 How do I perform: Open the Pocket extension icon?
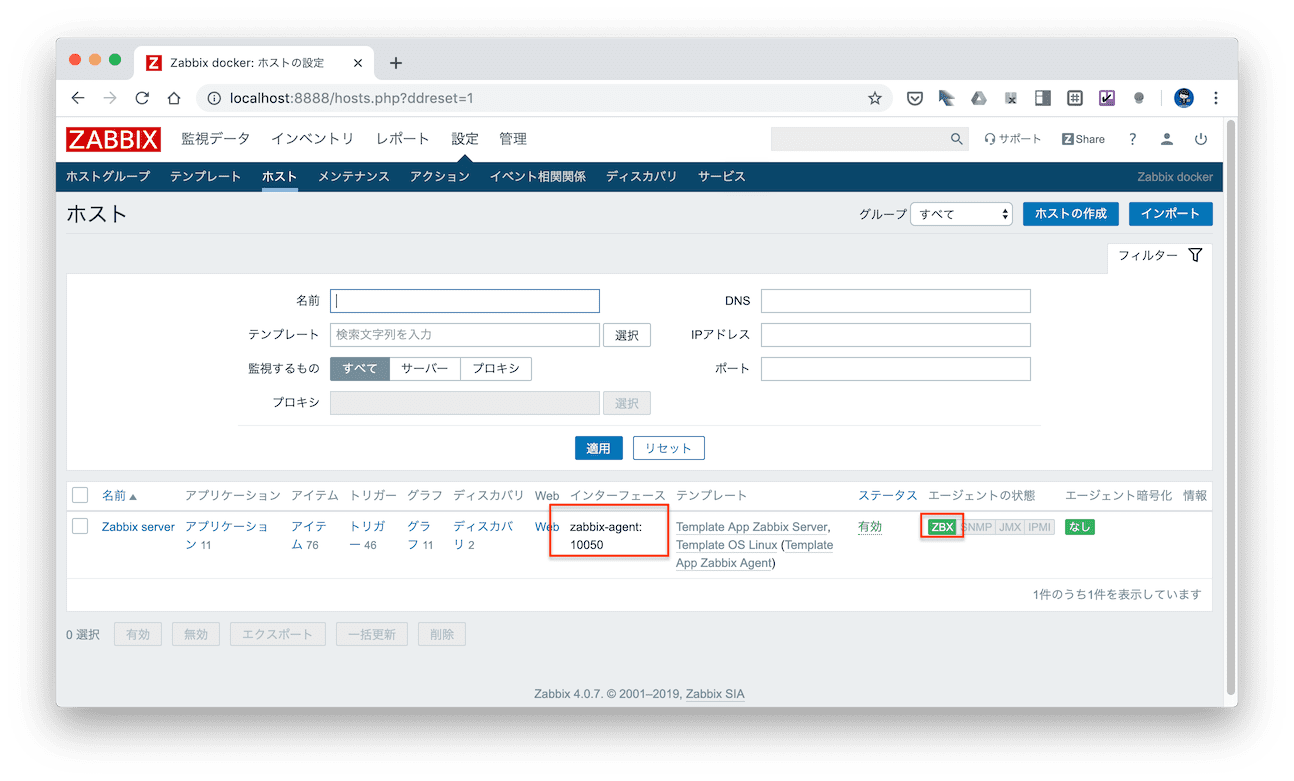pos(914,98)
